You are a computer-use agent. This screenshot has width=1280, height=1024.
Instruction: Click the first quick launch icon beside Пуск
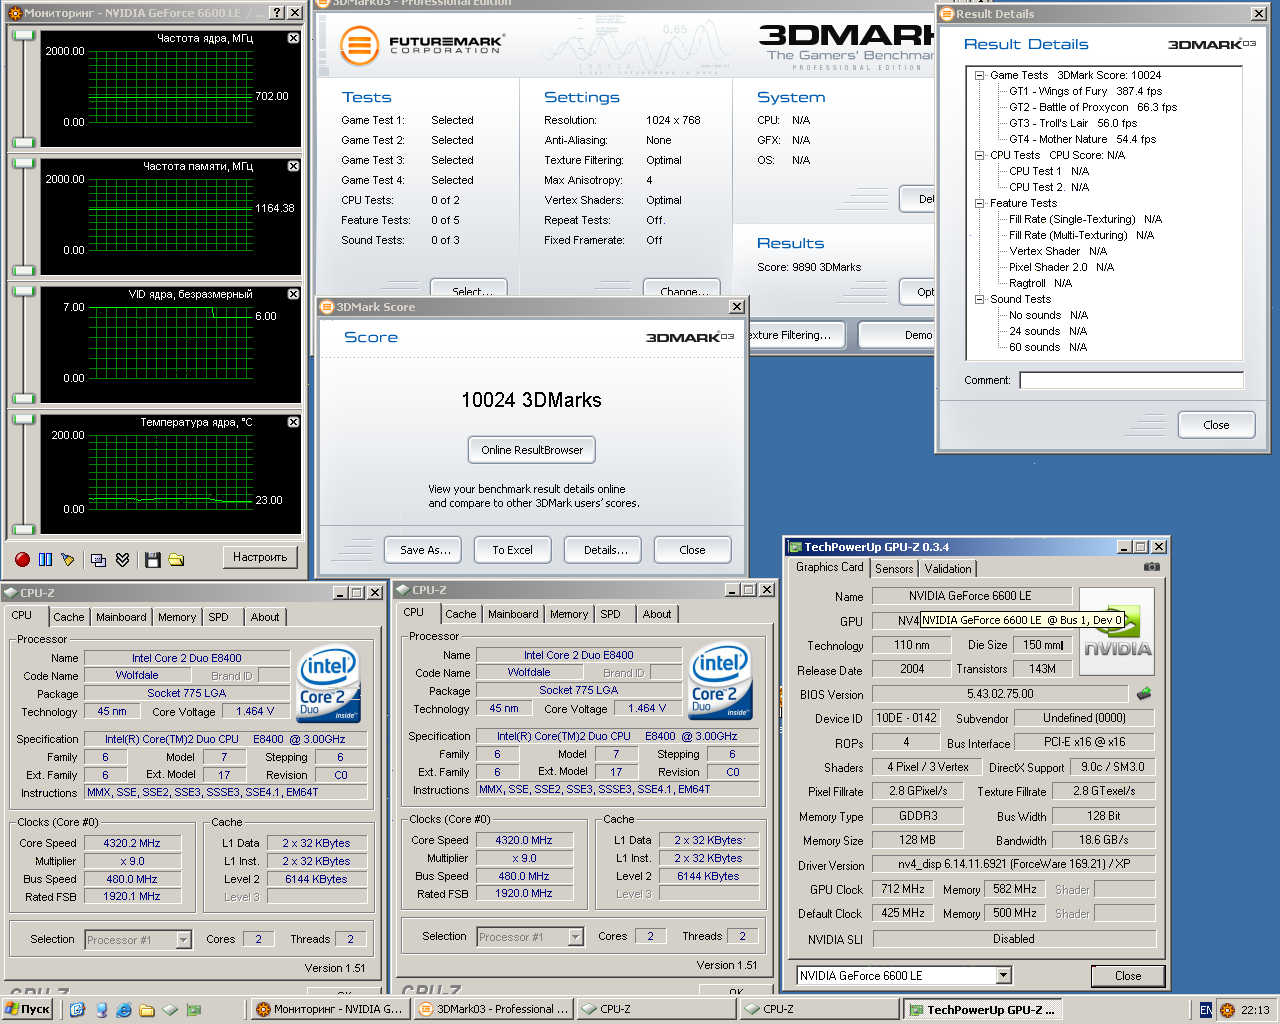pyautogui.click(x=78, y=1010)
